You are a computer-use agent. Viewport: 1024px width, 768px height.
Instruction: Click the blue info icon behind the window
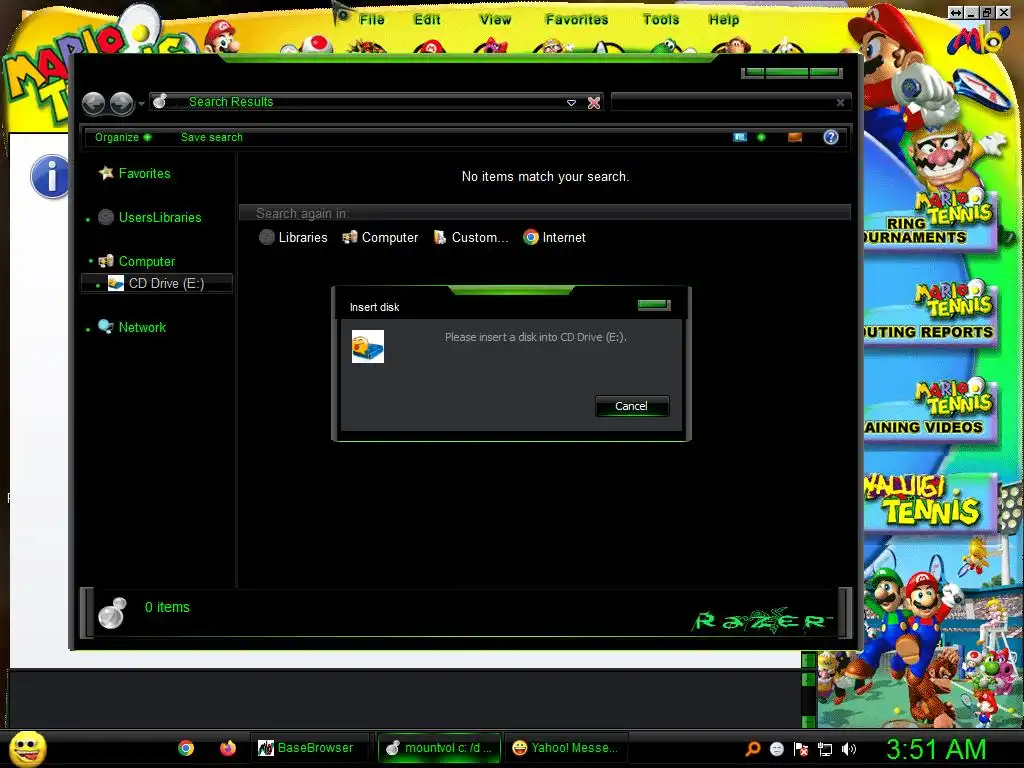pyautogui.click(x=49, y=176)
